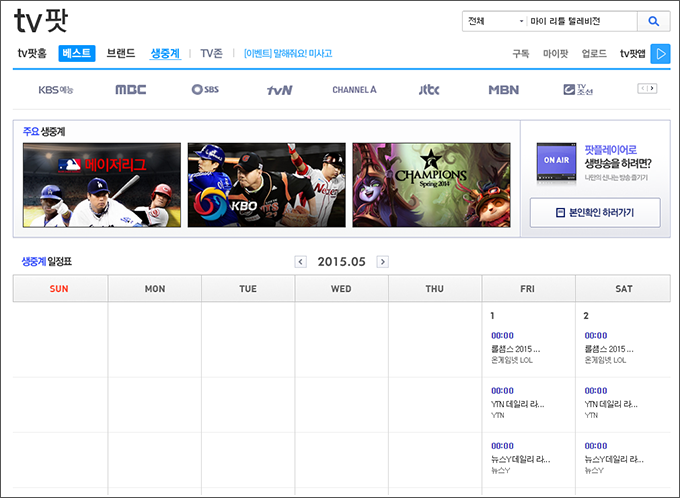The height and width of the screenshot is (498, 680).
Task: Open Friday's YTN 데일리 라 schedule entry
Action: click(517, 404)
